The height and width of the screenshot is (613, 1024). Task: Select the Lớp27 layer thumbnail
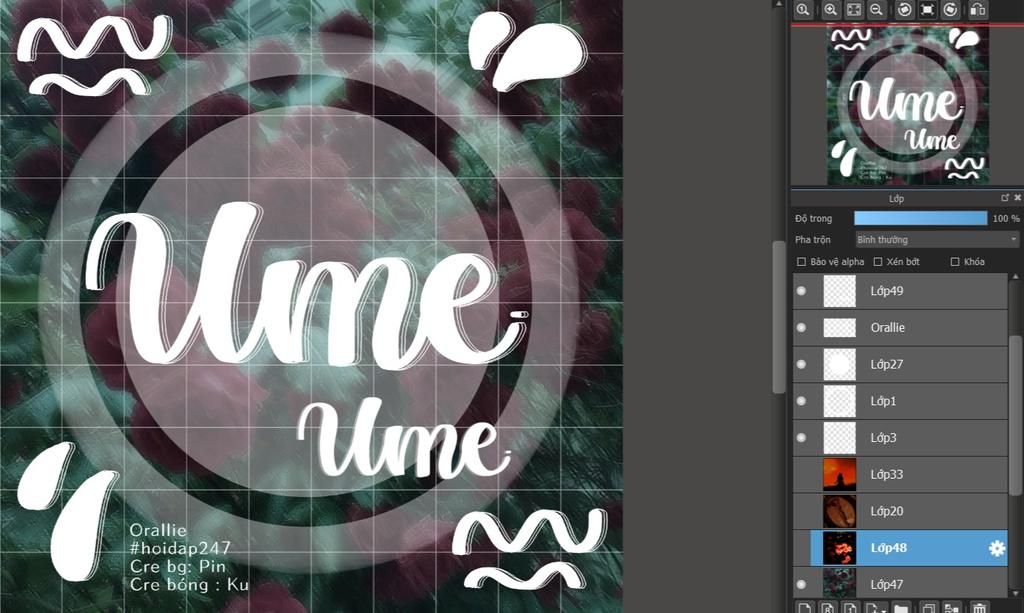839,364
